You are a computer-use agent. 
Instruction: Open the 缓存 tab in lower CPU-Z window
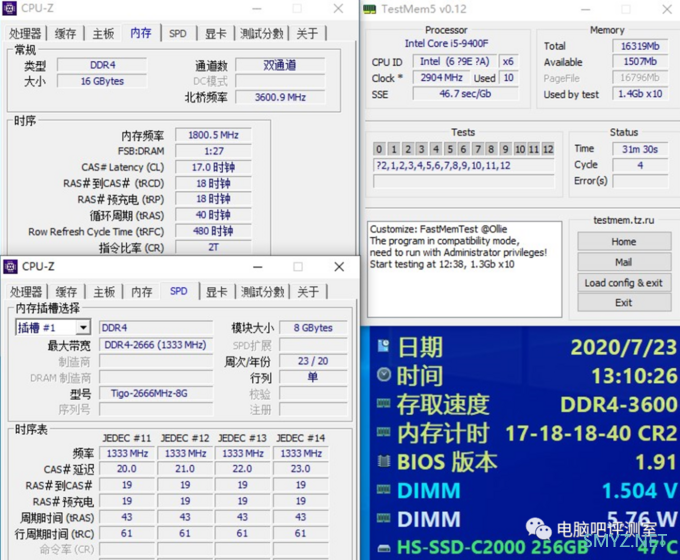(x=66, y=291)
